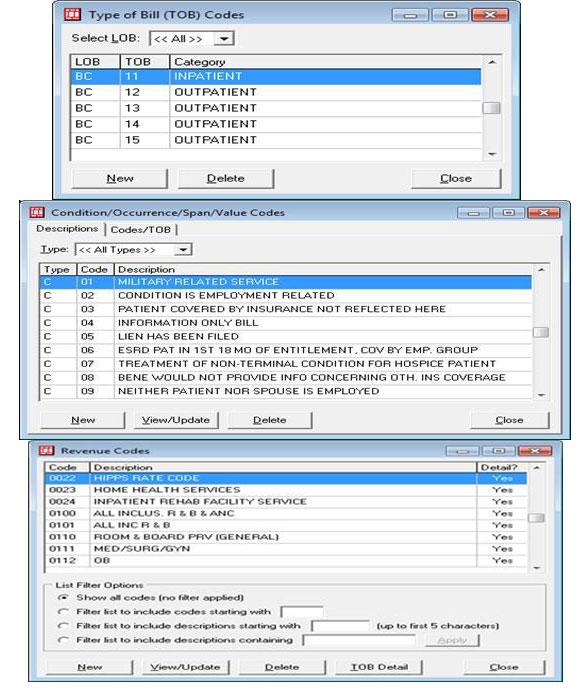Viewport: 587px width, 689px height.
Task: Select the BC 13 OUTPATIENT row
Action: point(276,108)
